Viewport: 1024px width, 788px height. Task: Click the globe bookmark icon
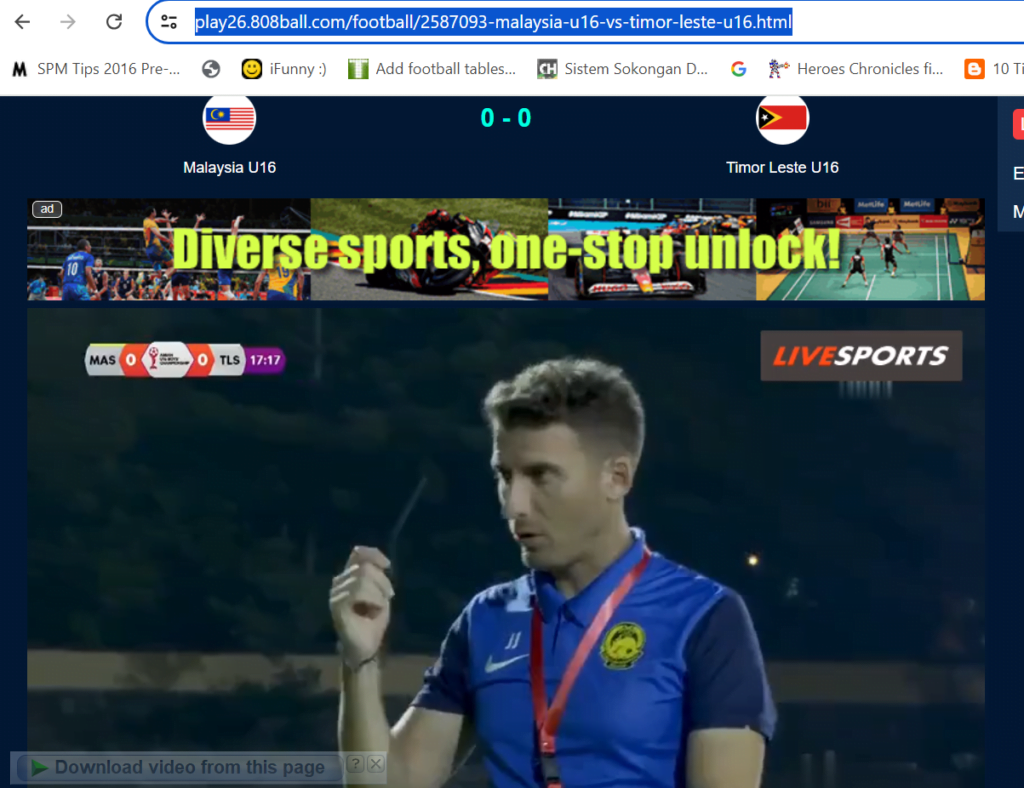(209, 69)
